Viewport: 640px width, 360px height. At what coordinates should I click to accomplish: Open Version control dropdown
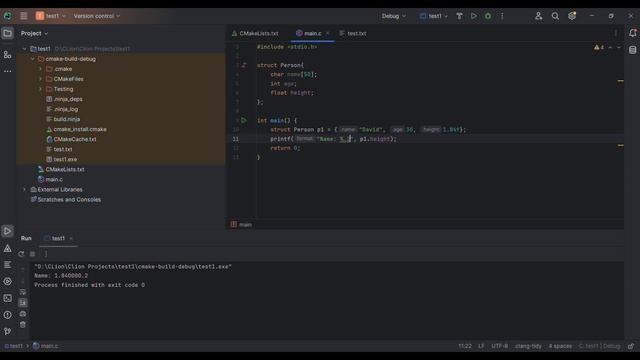(97, 16)
